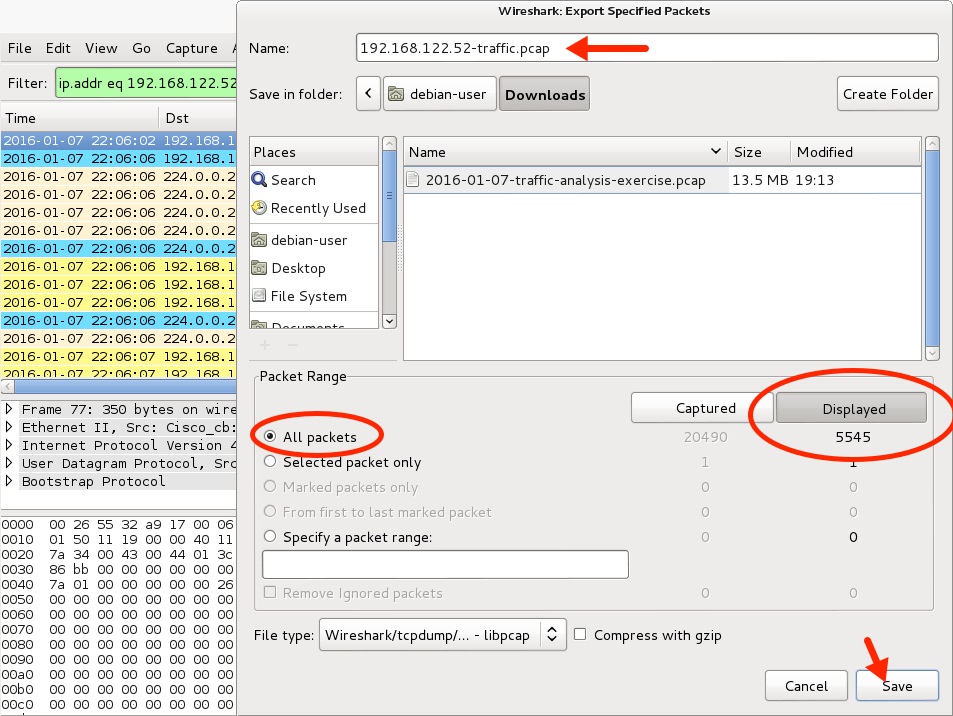Open Recently Used clock icon in Places
The width and height of the screenshot is (953, 716).
[x=259, y=208]
